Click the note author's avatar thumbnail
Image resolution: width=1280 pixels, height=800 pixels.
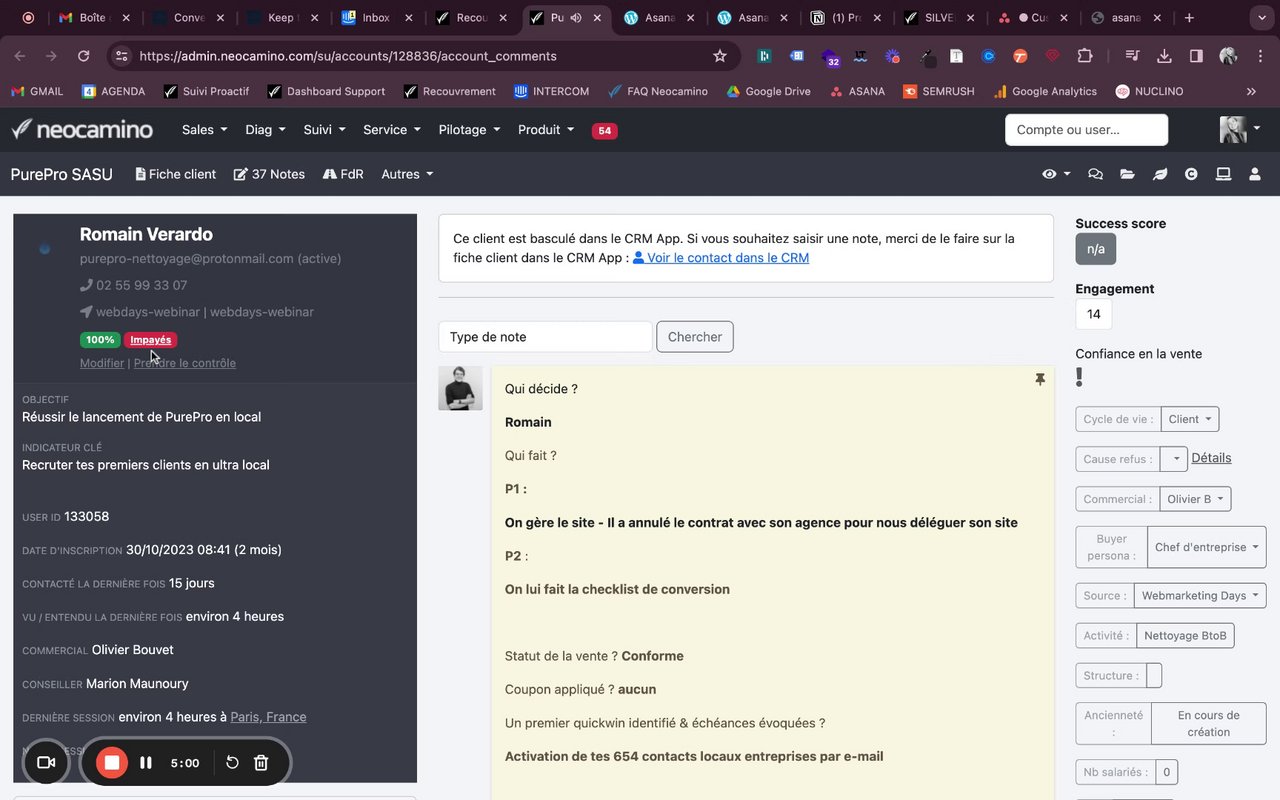coord(460,388)
